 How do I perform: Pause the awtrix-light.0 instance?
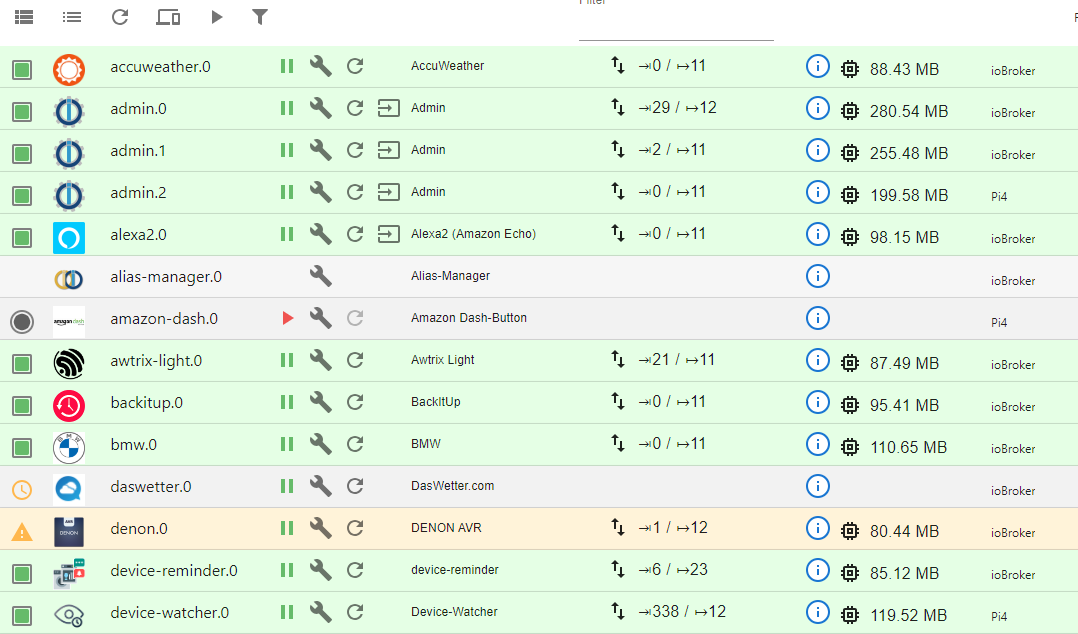[x=287, y=360]
